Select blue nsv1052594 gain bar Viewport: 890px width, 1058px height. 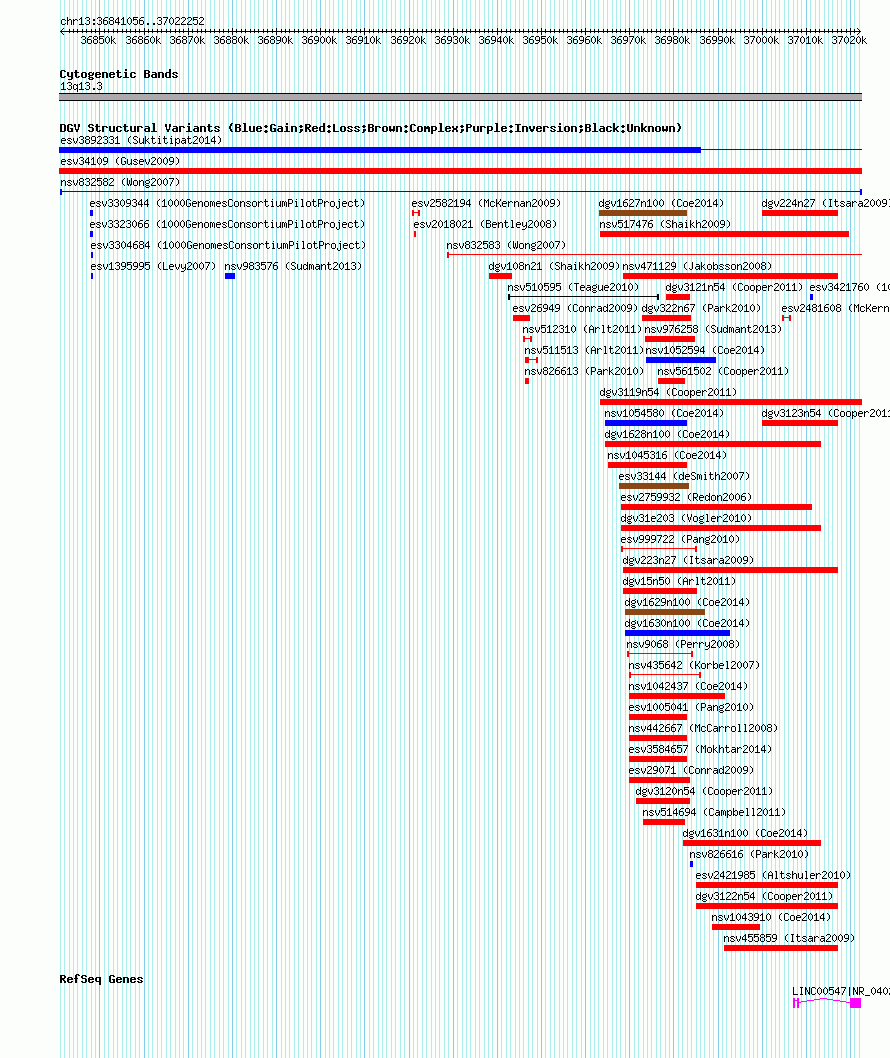tap(681, 360)
